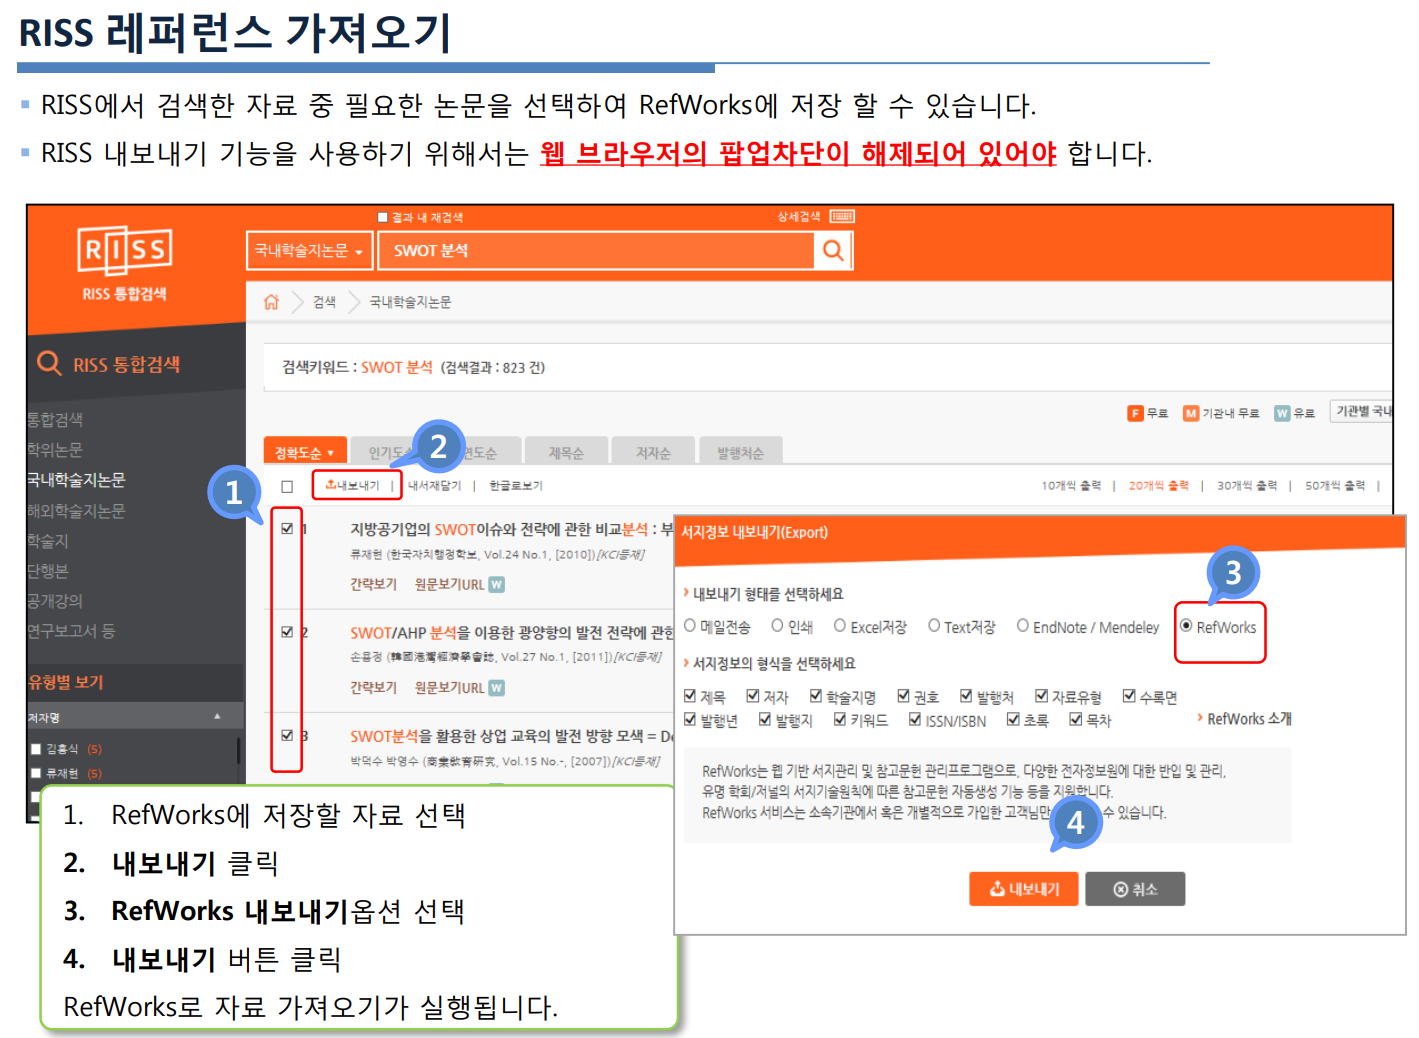The width and height of the screenshot is (1419, 1038).
Task: Open the virtual keyboard next to 상세검색
Action: [842, 216]
